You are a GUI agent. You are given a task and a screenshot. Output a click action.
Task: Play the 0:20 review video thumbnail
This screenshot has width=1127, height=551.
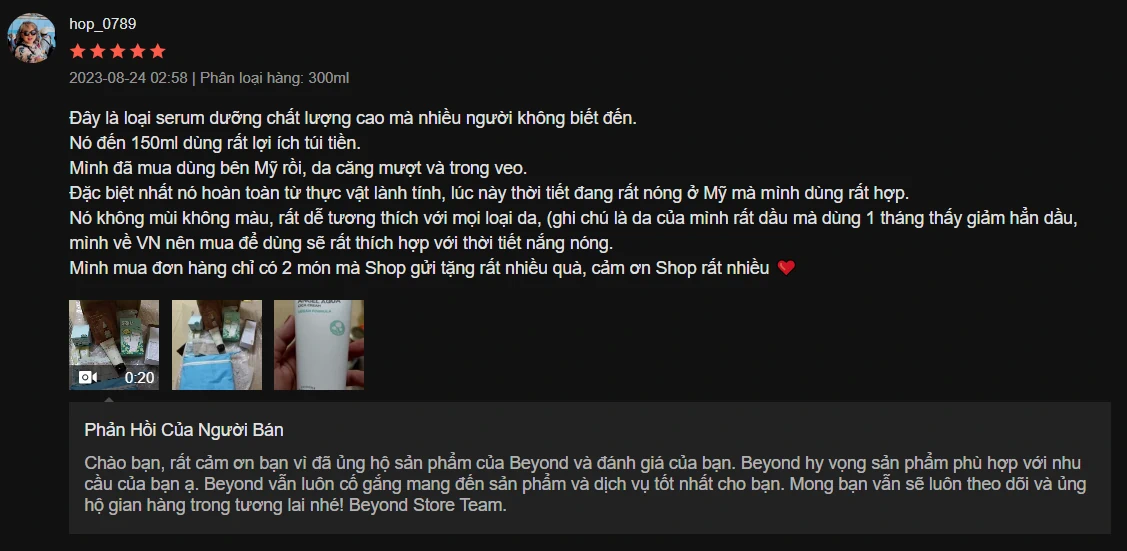[x=114, y=345]
